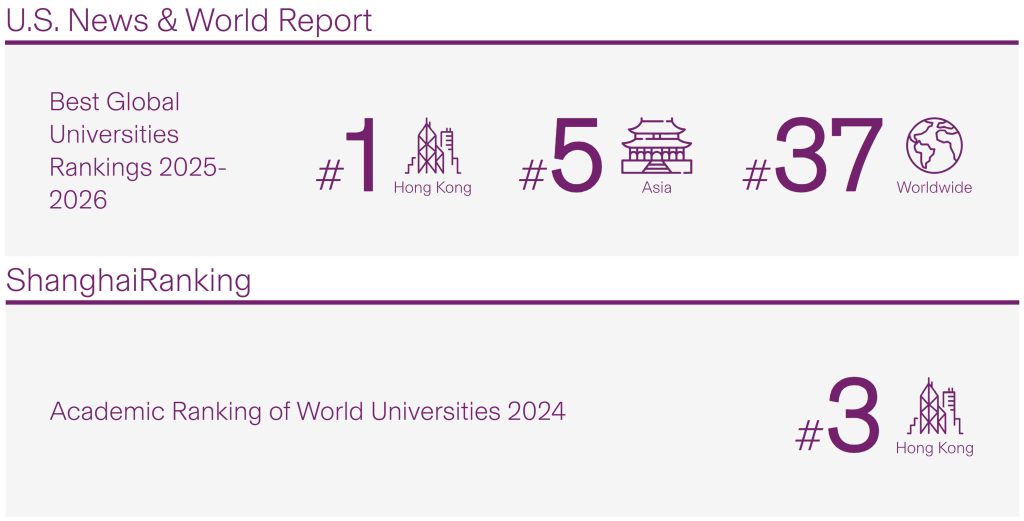
Task: Open the U.S. News & World Report heading
Action: tap(189, 20)
